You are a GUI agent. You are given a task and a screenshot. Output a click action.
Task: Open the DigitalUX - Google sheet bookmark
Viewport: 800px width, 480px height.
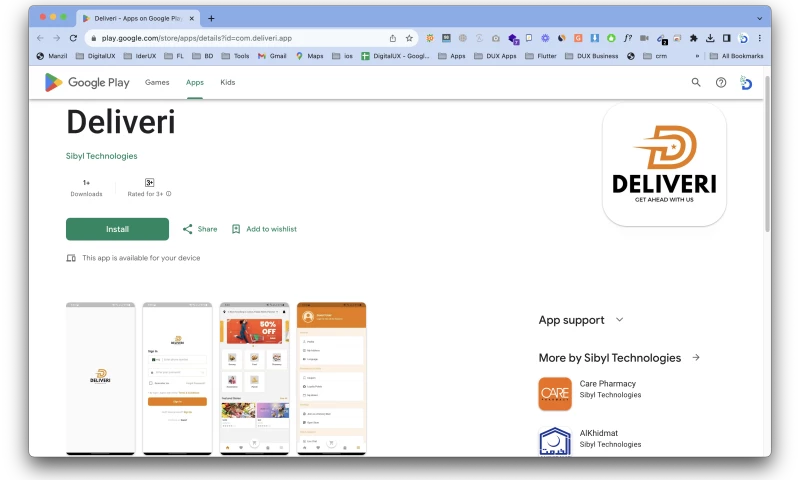(x=395, y=56)
